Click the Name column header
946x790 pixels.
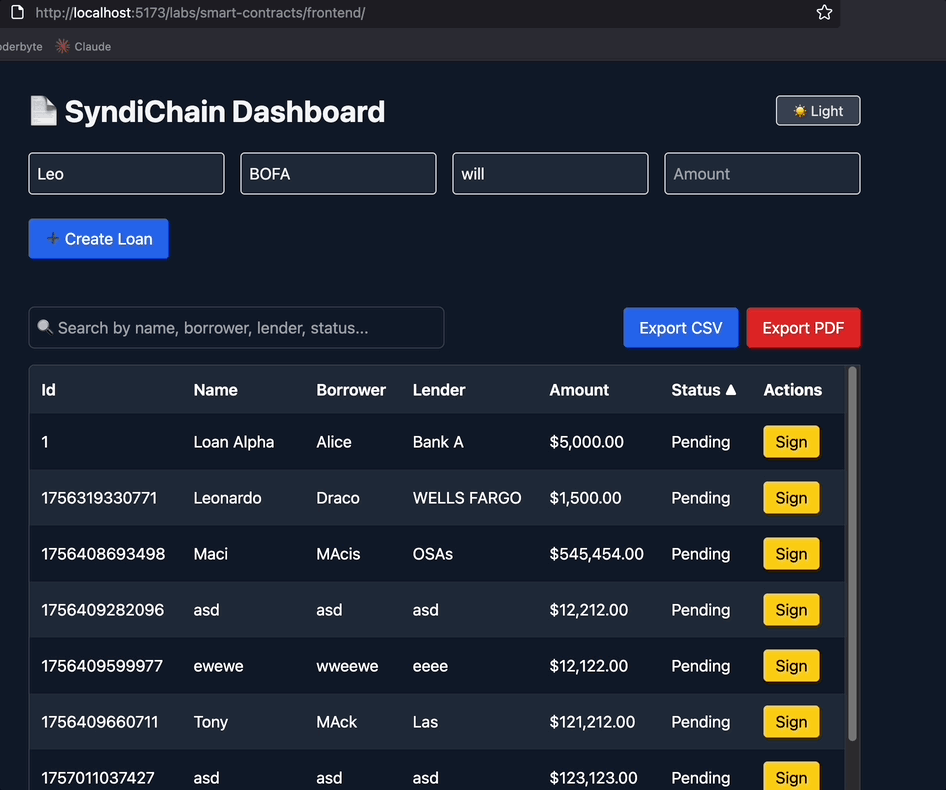coord(215,390)
